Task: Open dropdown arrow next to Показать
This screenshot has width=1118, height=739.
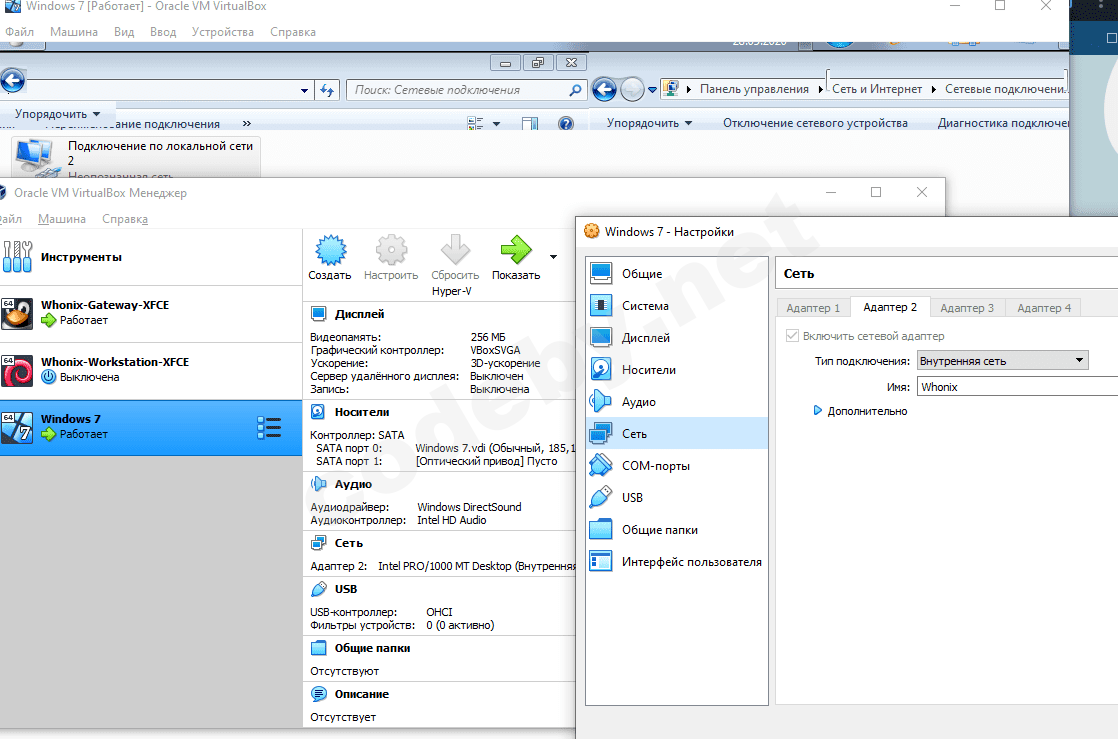Action: coord(553,257)
